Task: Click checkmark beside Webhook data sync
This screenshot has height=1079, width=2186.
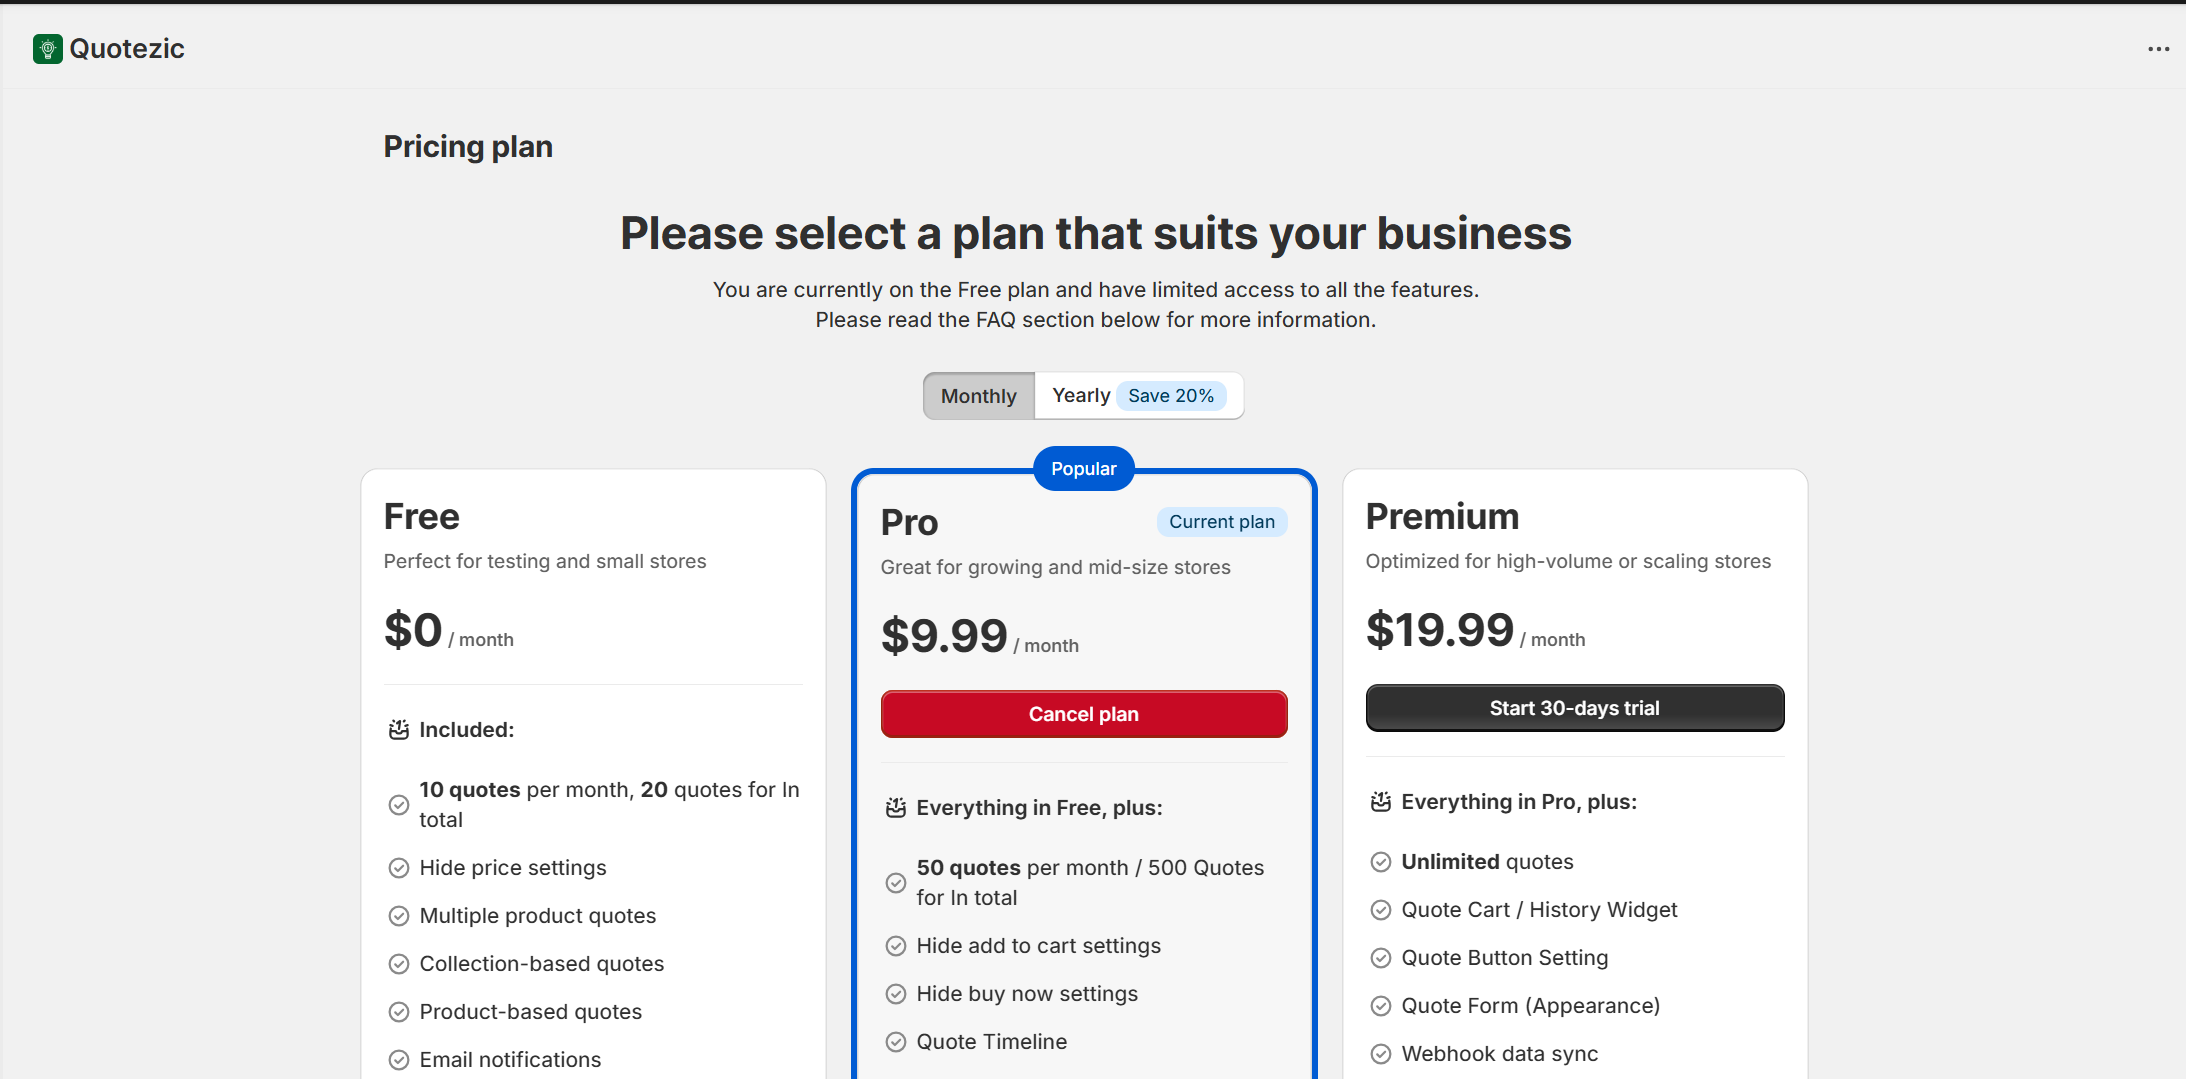Action: click(x=1380, y=1054)
